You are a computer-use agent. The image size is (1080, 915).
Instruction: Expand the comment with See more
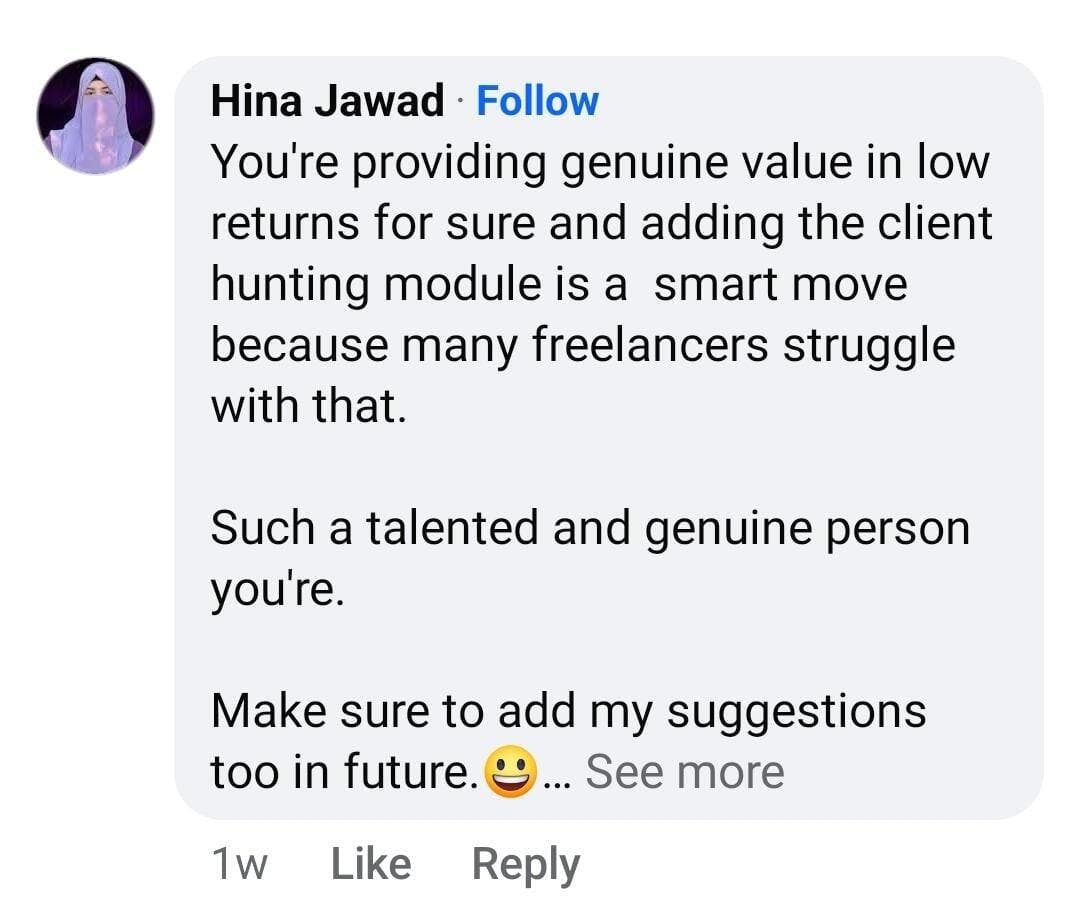tap(684, 772)
